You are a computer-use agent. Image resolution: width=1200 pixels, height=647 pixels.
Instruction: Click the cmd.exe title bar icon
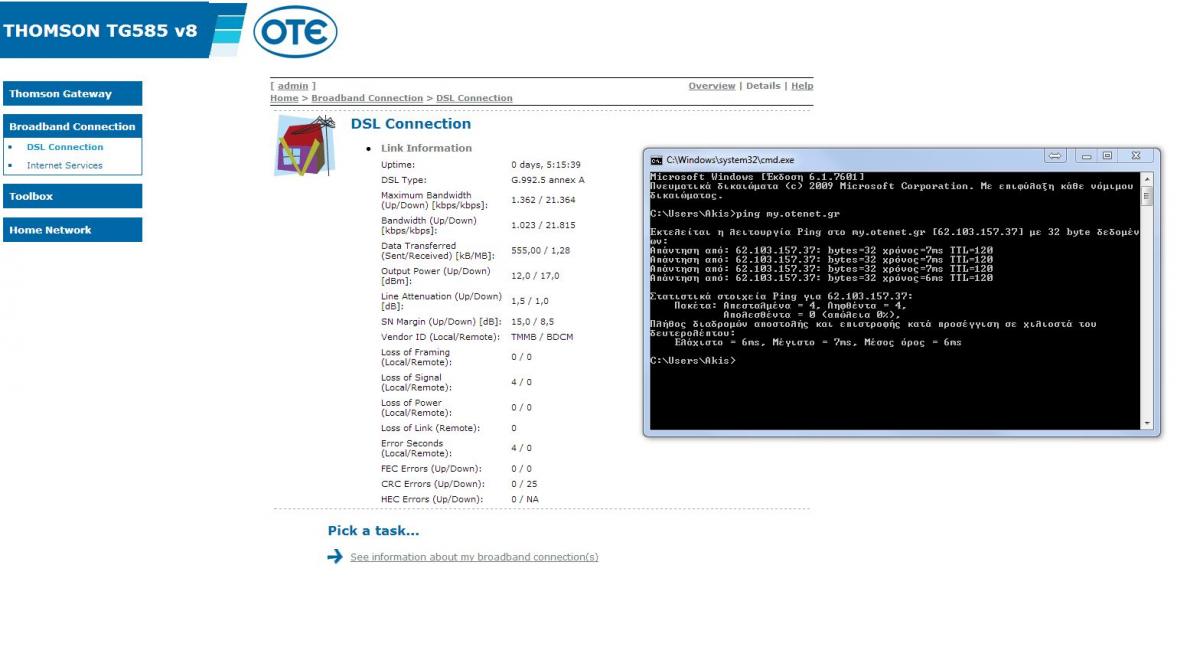[656, 159]
